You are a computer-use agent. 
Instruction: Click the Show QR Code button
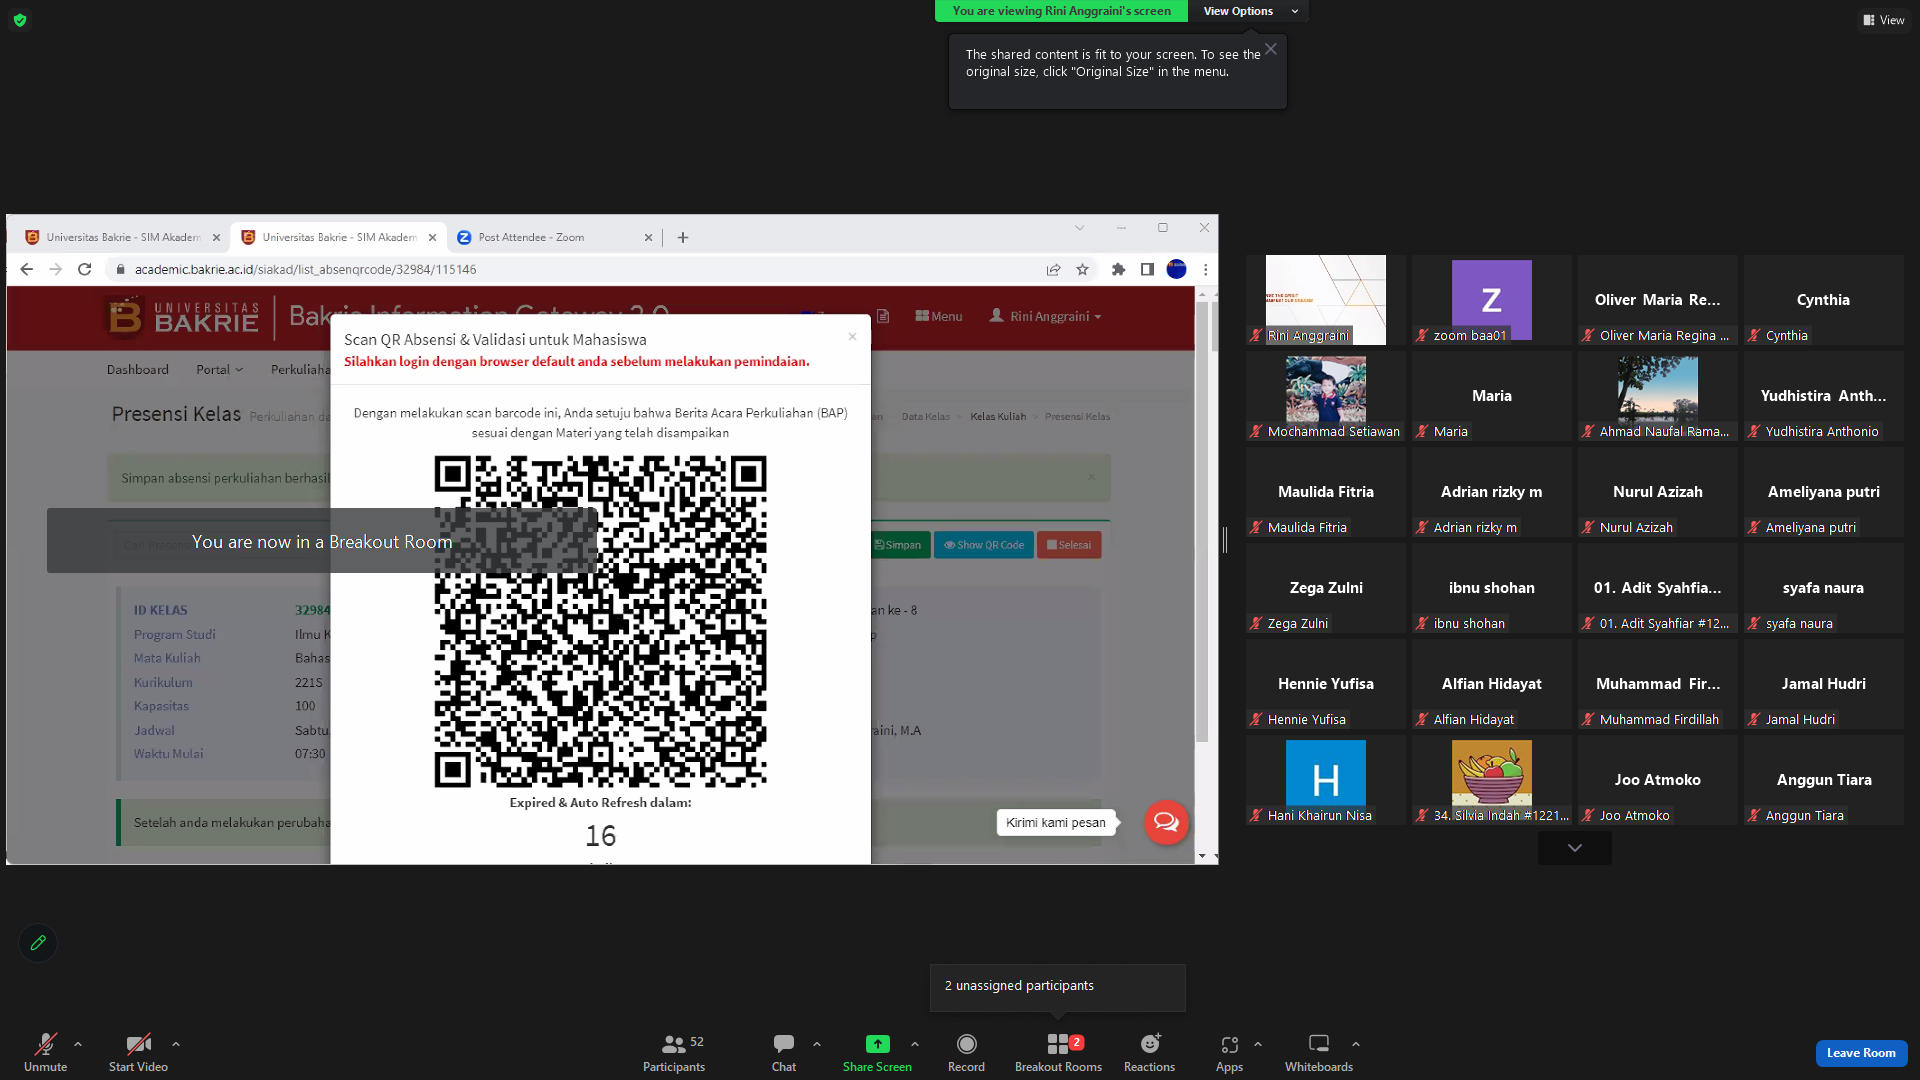tap(984, 545)
